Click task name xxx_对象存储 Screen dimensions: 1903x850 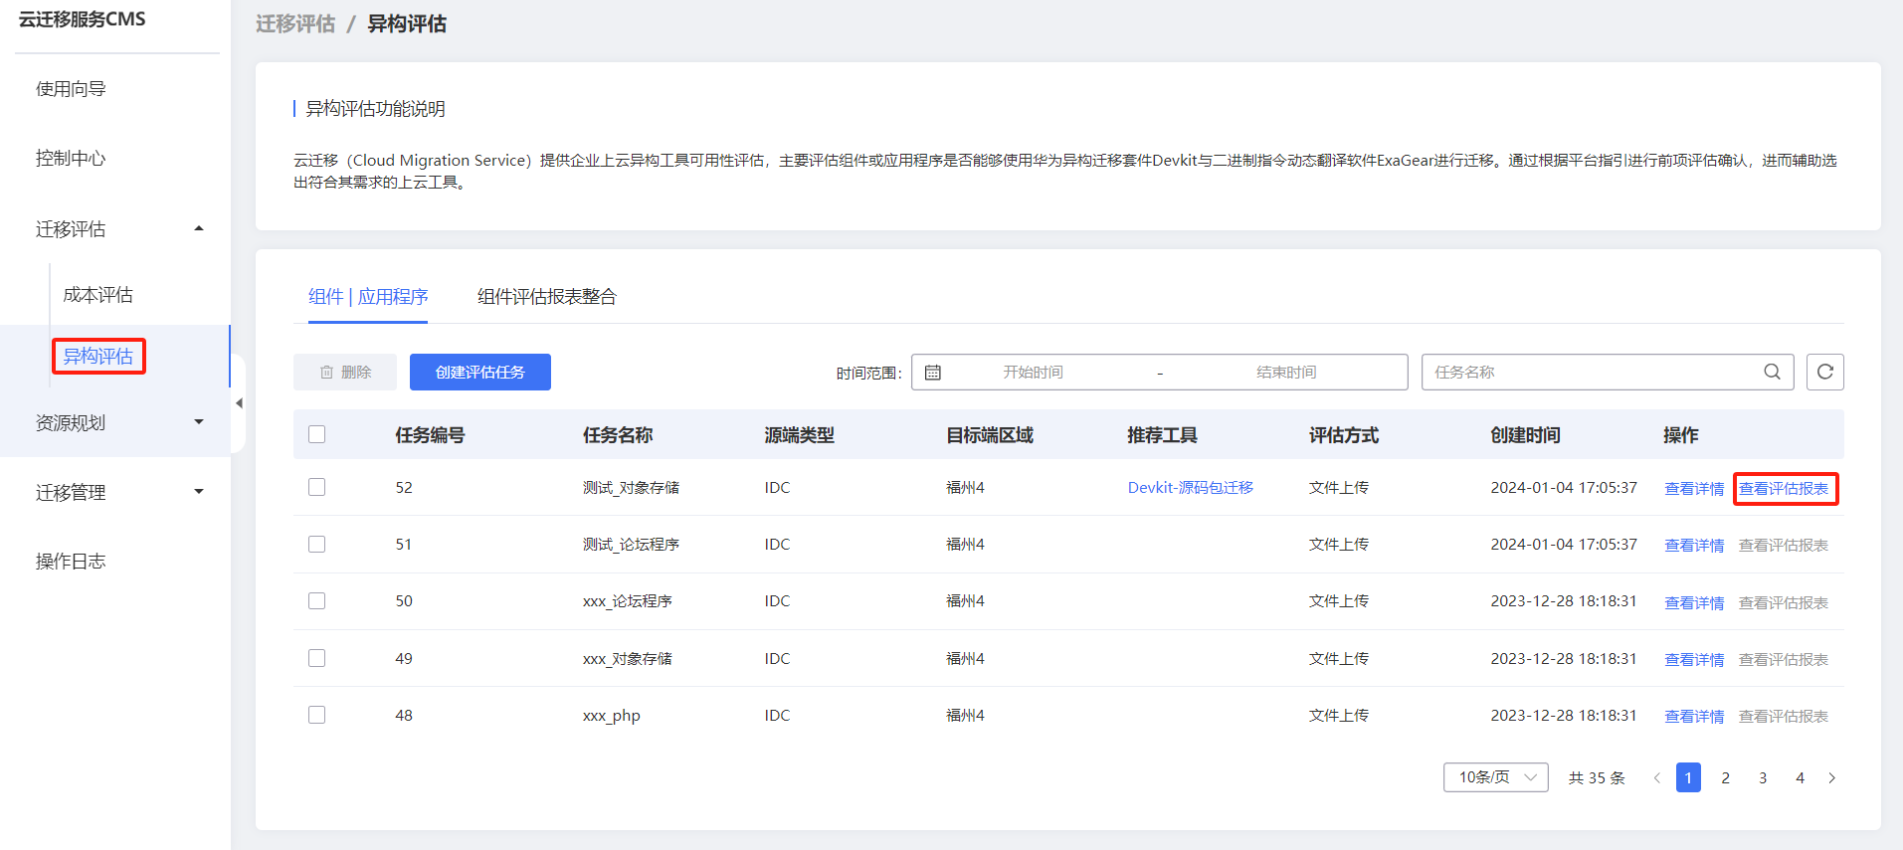tap(627, 658)
